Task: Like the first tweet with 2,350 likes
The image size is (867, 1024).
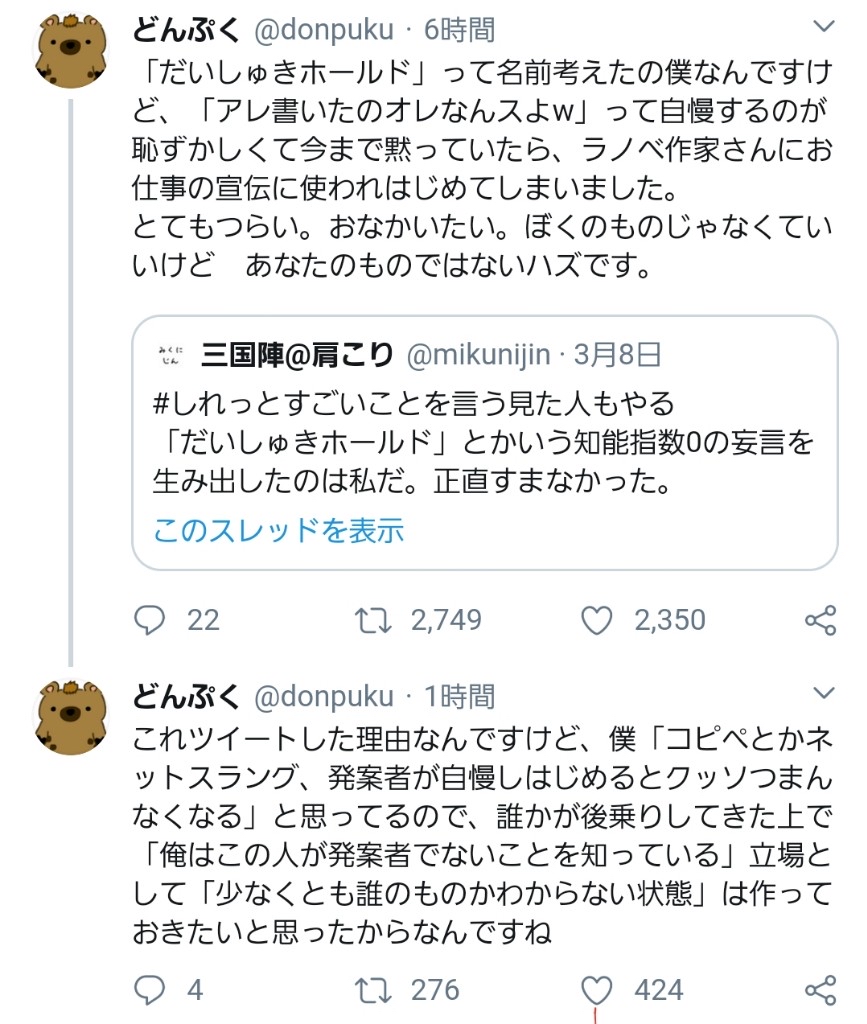Action: point(597,621)
